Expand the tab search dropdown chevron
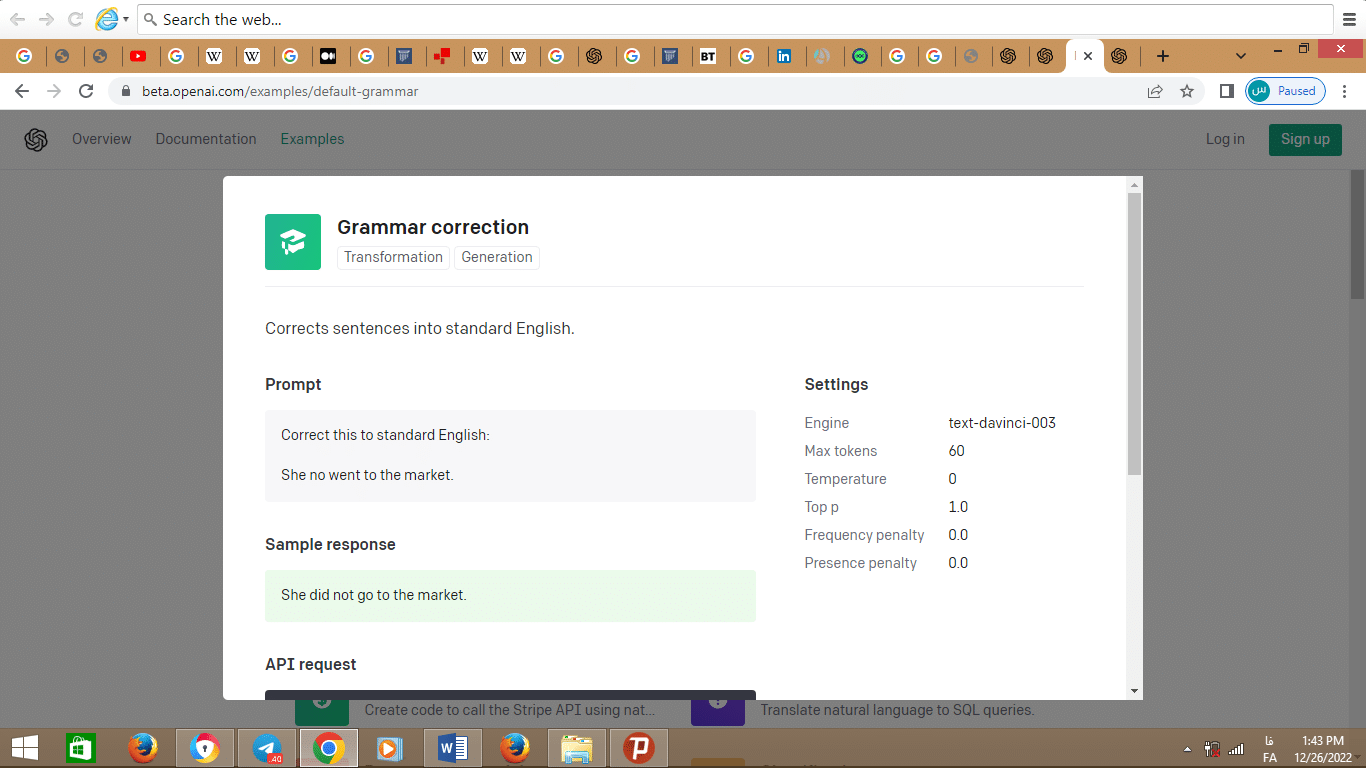 (1241, 56)
